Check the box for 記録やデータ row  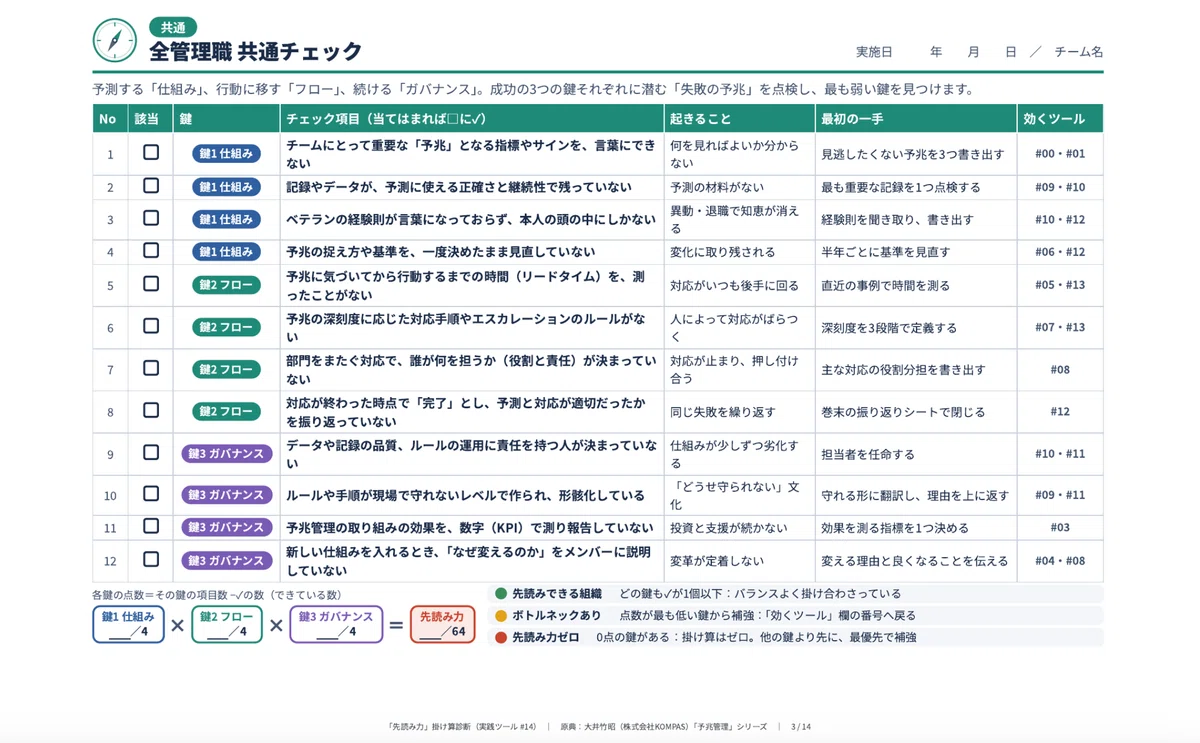(x=151, y=186)
